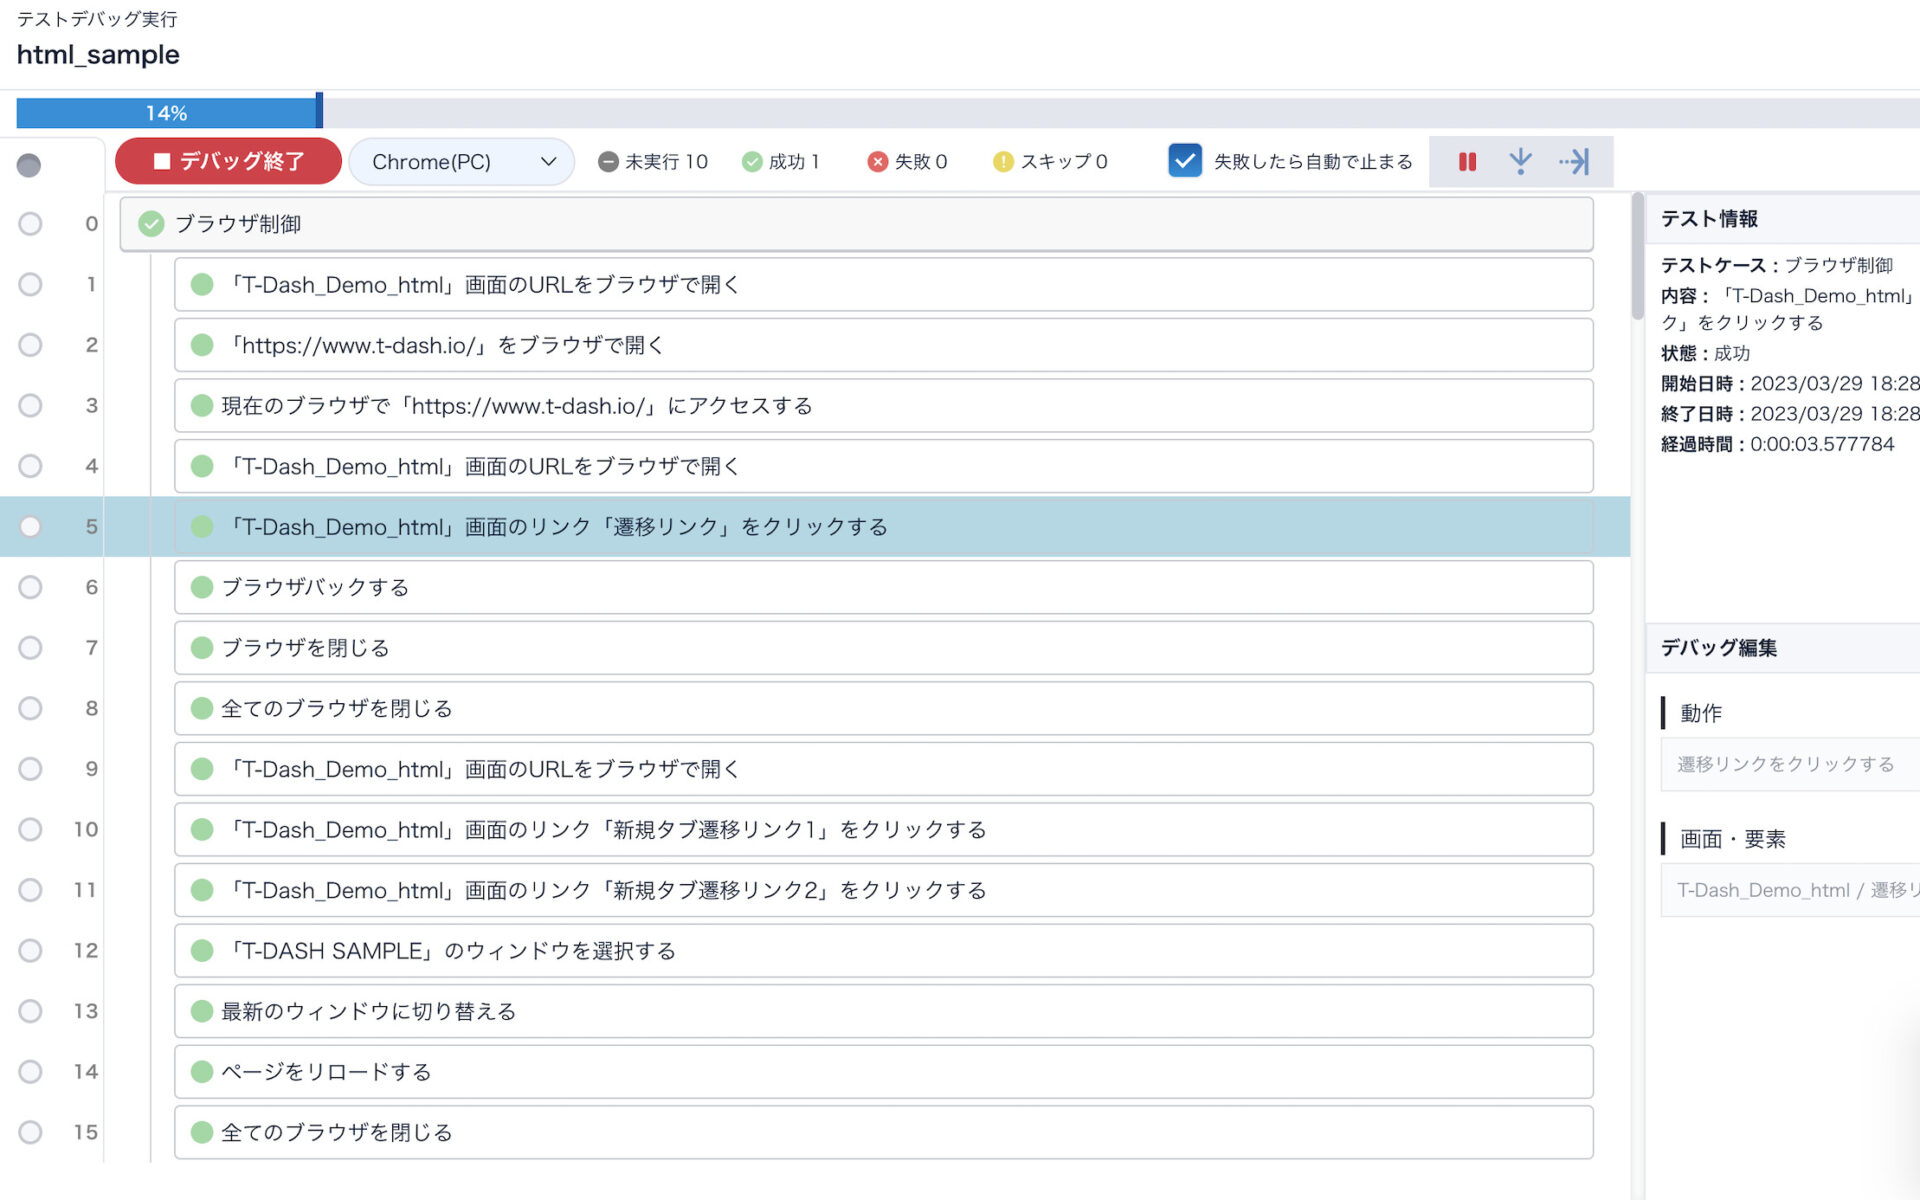Click the 14% progress bar
This screenshot has width=1920, height=1200.
pos(168,112)
